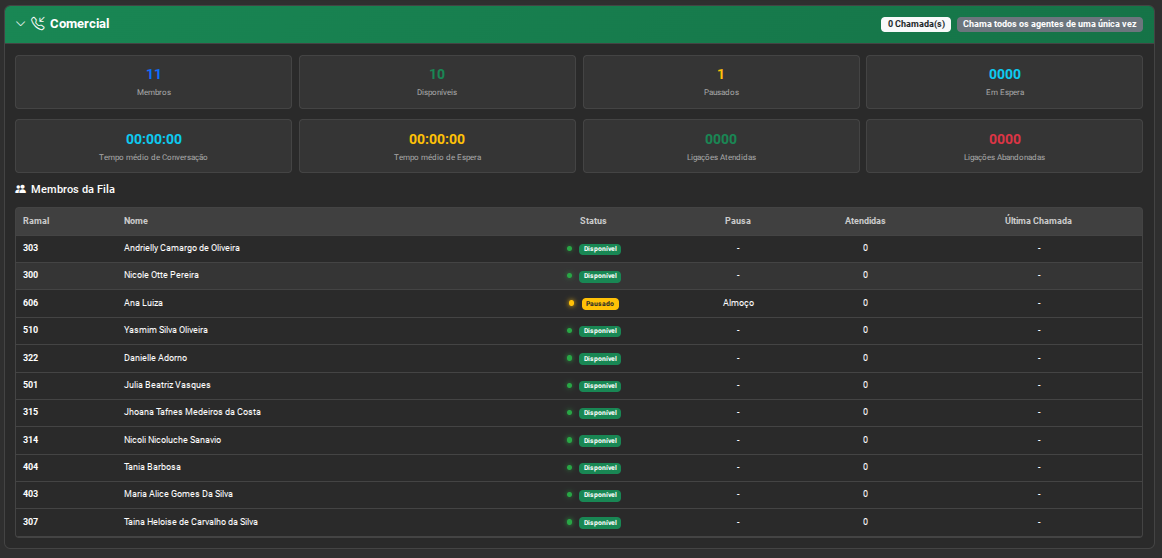The height and width of the screenshot is (558, 1162).
Task: Click Disponível badge for Julia Beatriz Vasques
Action: click(x=600, y=386)
